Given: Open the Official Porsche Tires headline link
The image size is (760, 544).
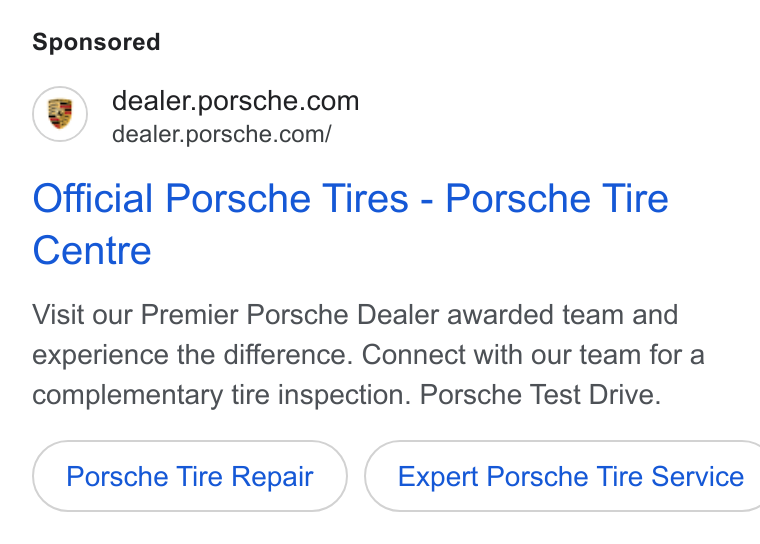Looking at the screenshot, I should point(350,224).
